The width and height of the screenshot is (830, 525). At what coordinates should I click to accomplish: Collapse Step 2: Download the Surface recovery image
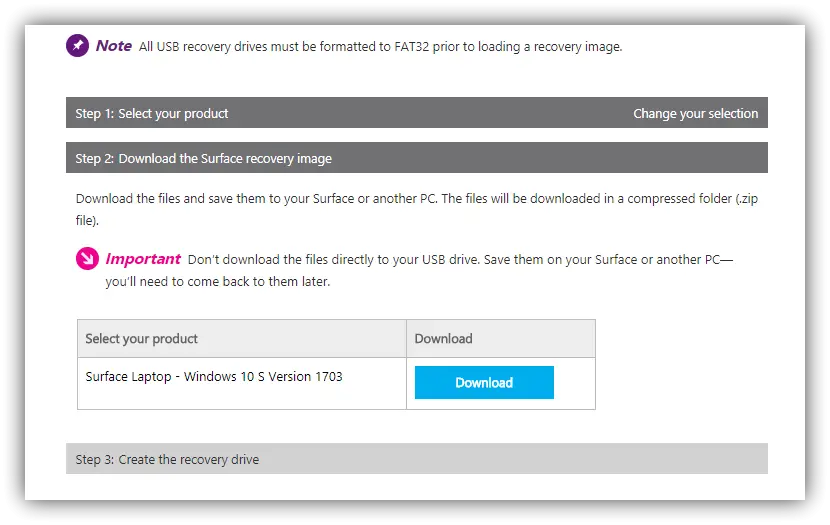[203, 158]
